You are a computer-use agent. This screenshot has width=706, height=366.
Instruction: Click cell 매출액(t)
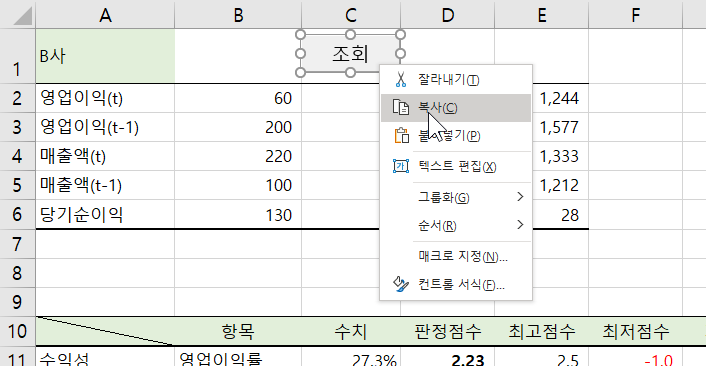(x=105, y=156)
